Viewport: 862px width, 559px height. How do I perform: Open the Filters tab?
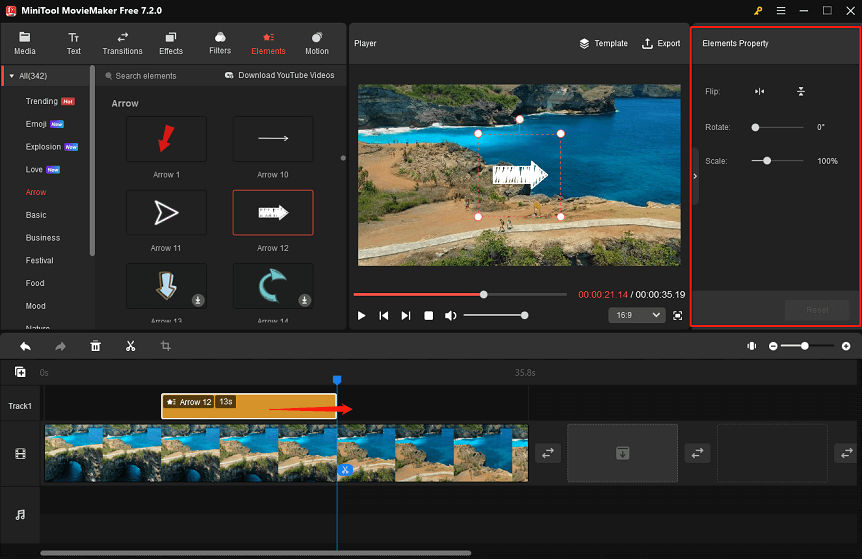(220, 43)
